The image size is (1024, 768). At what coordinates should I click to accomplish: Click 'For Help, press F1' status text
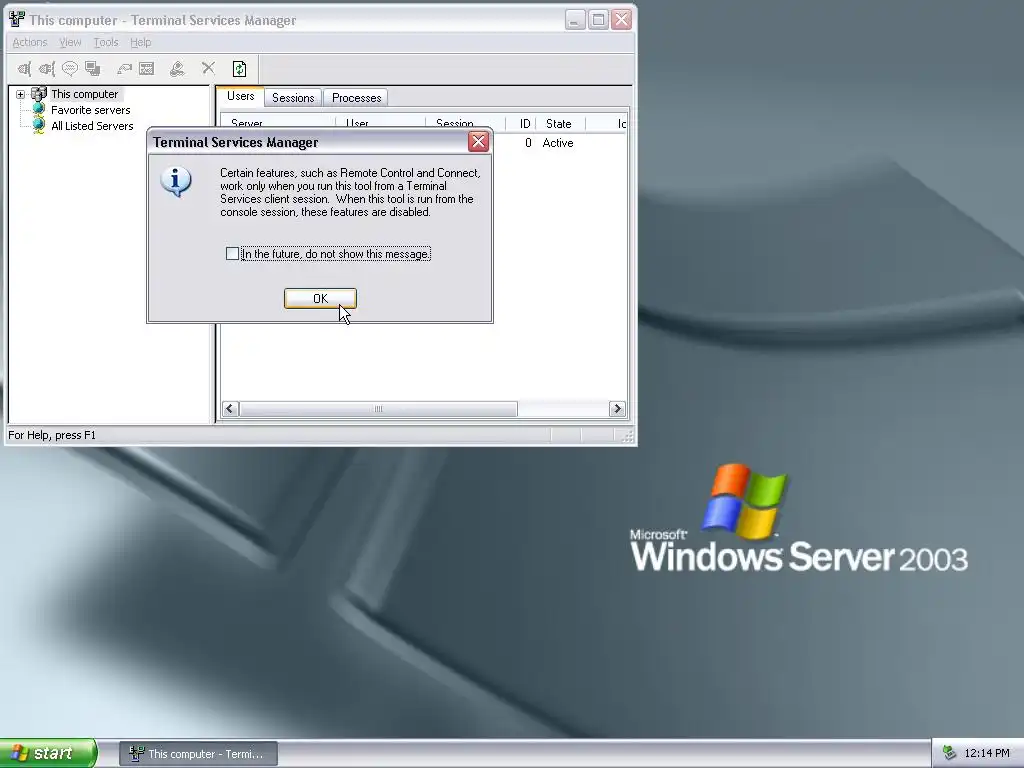[52, 435]
